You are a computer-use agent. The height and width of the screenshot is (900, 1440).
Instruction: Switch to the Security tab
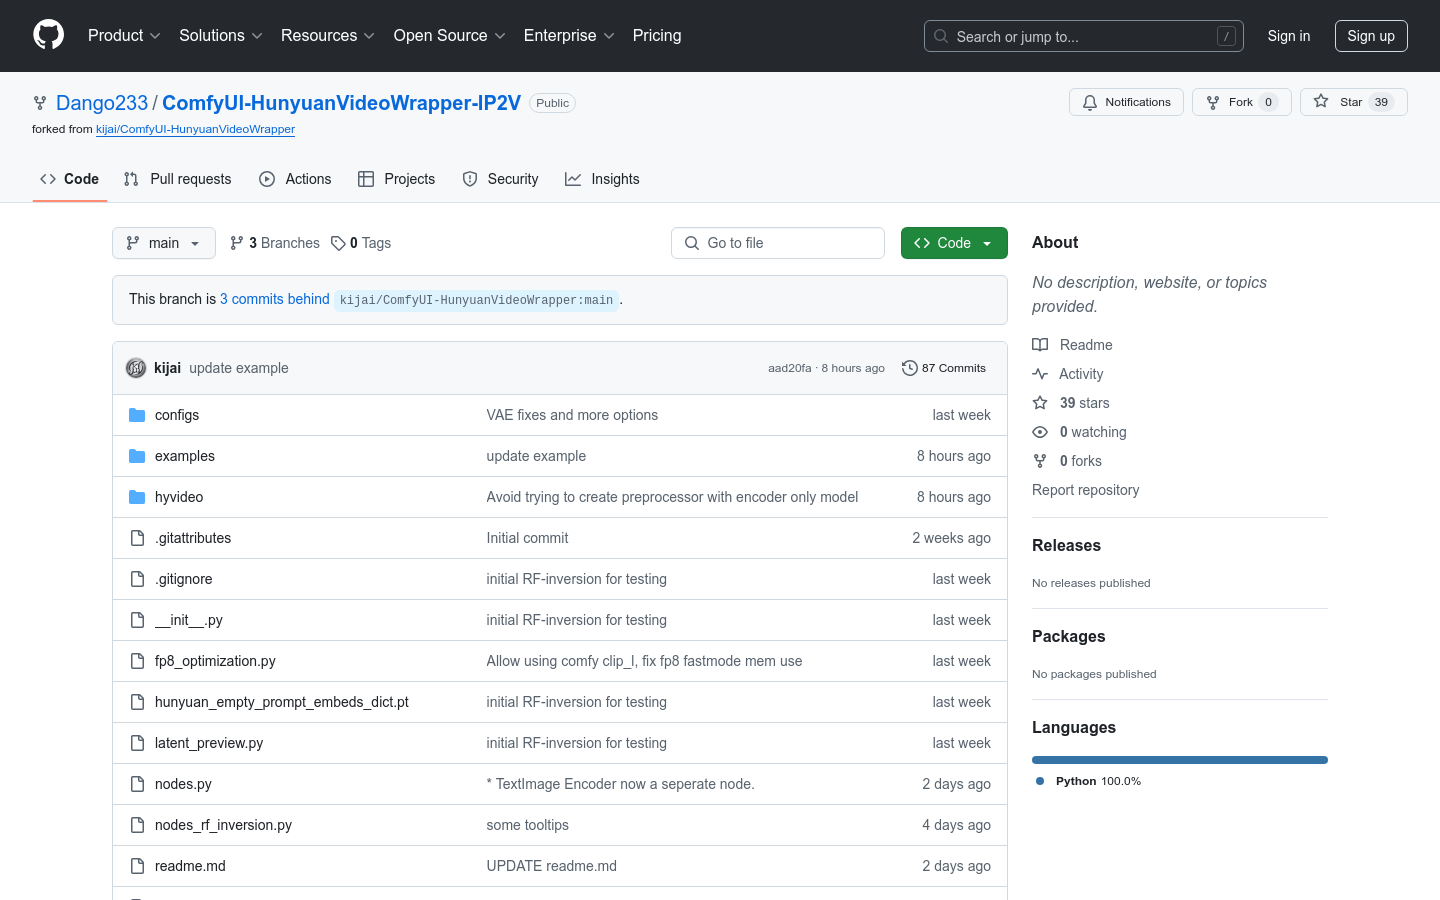(500, 179)
